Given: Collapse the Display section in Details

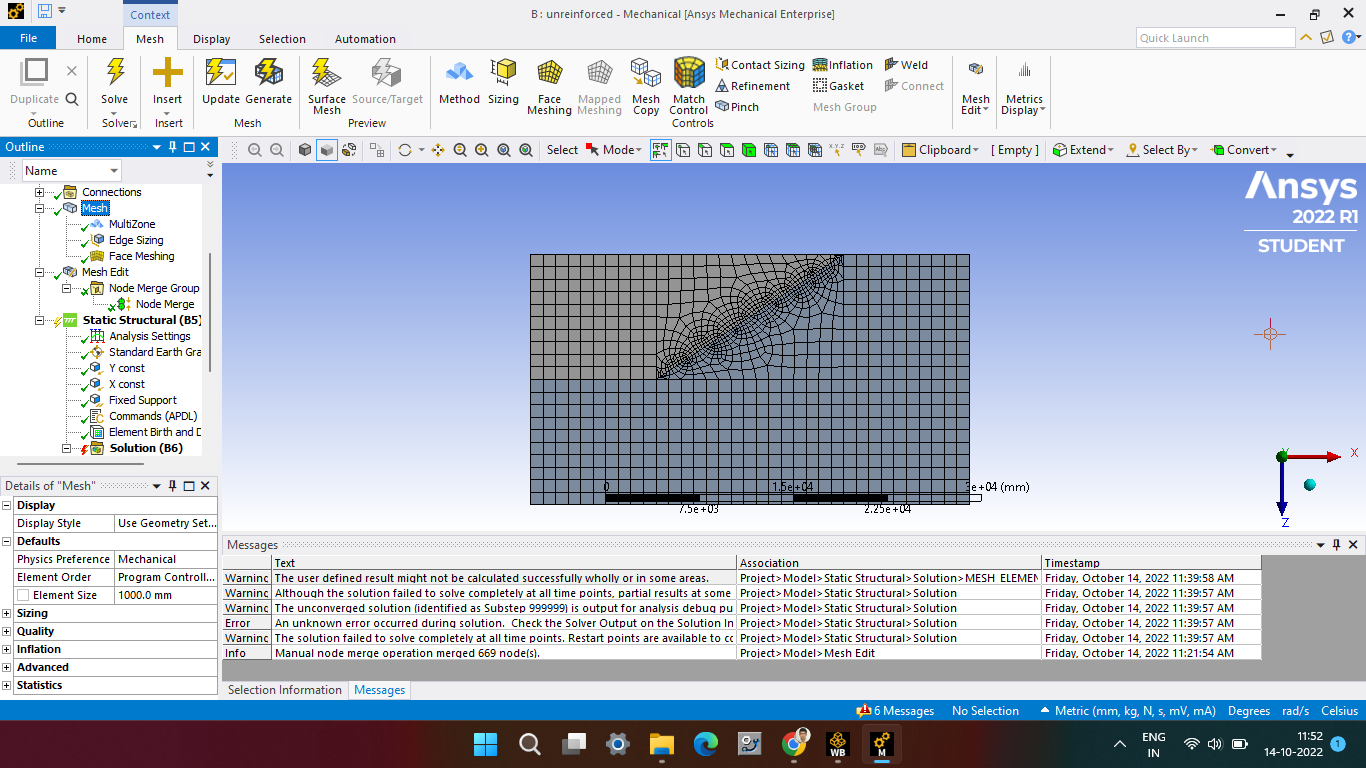Looking at the screenshot, I should click(x=7, y=506).
